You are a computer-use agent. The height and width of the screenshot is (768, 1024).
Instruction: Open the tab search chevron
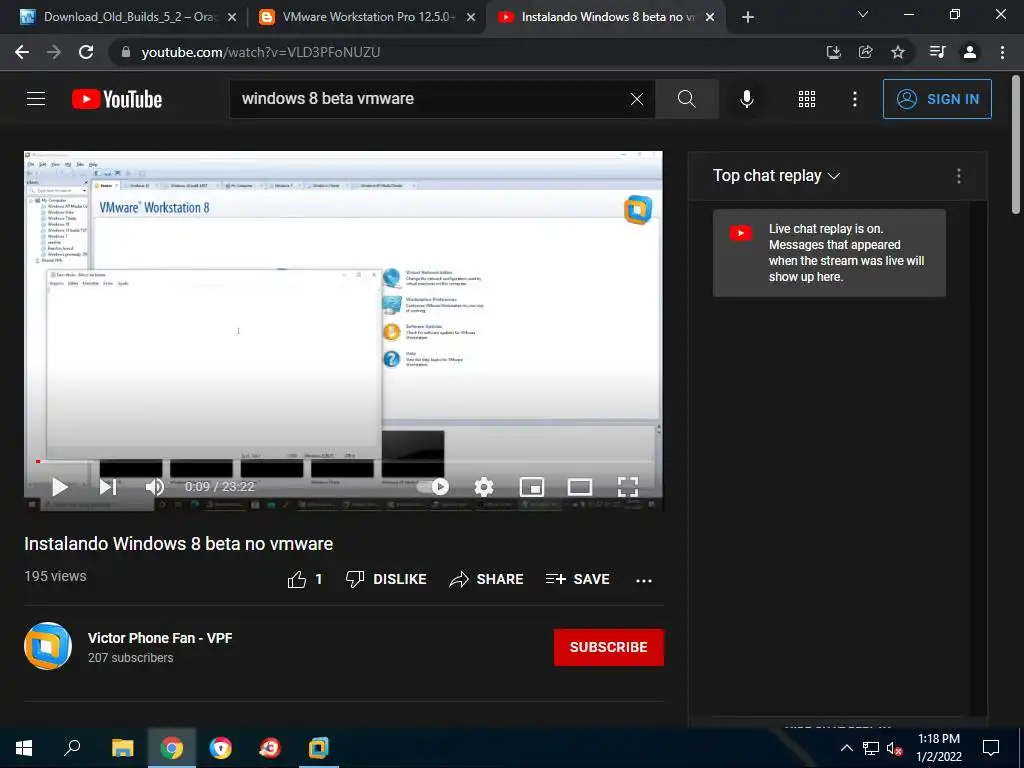(863, 14)
